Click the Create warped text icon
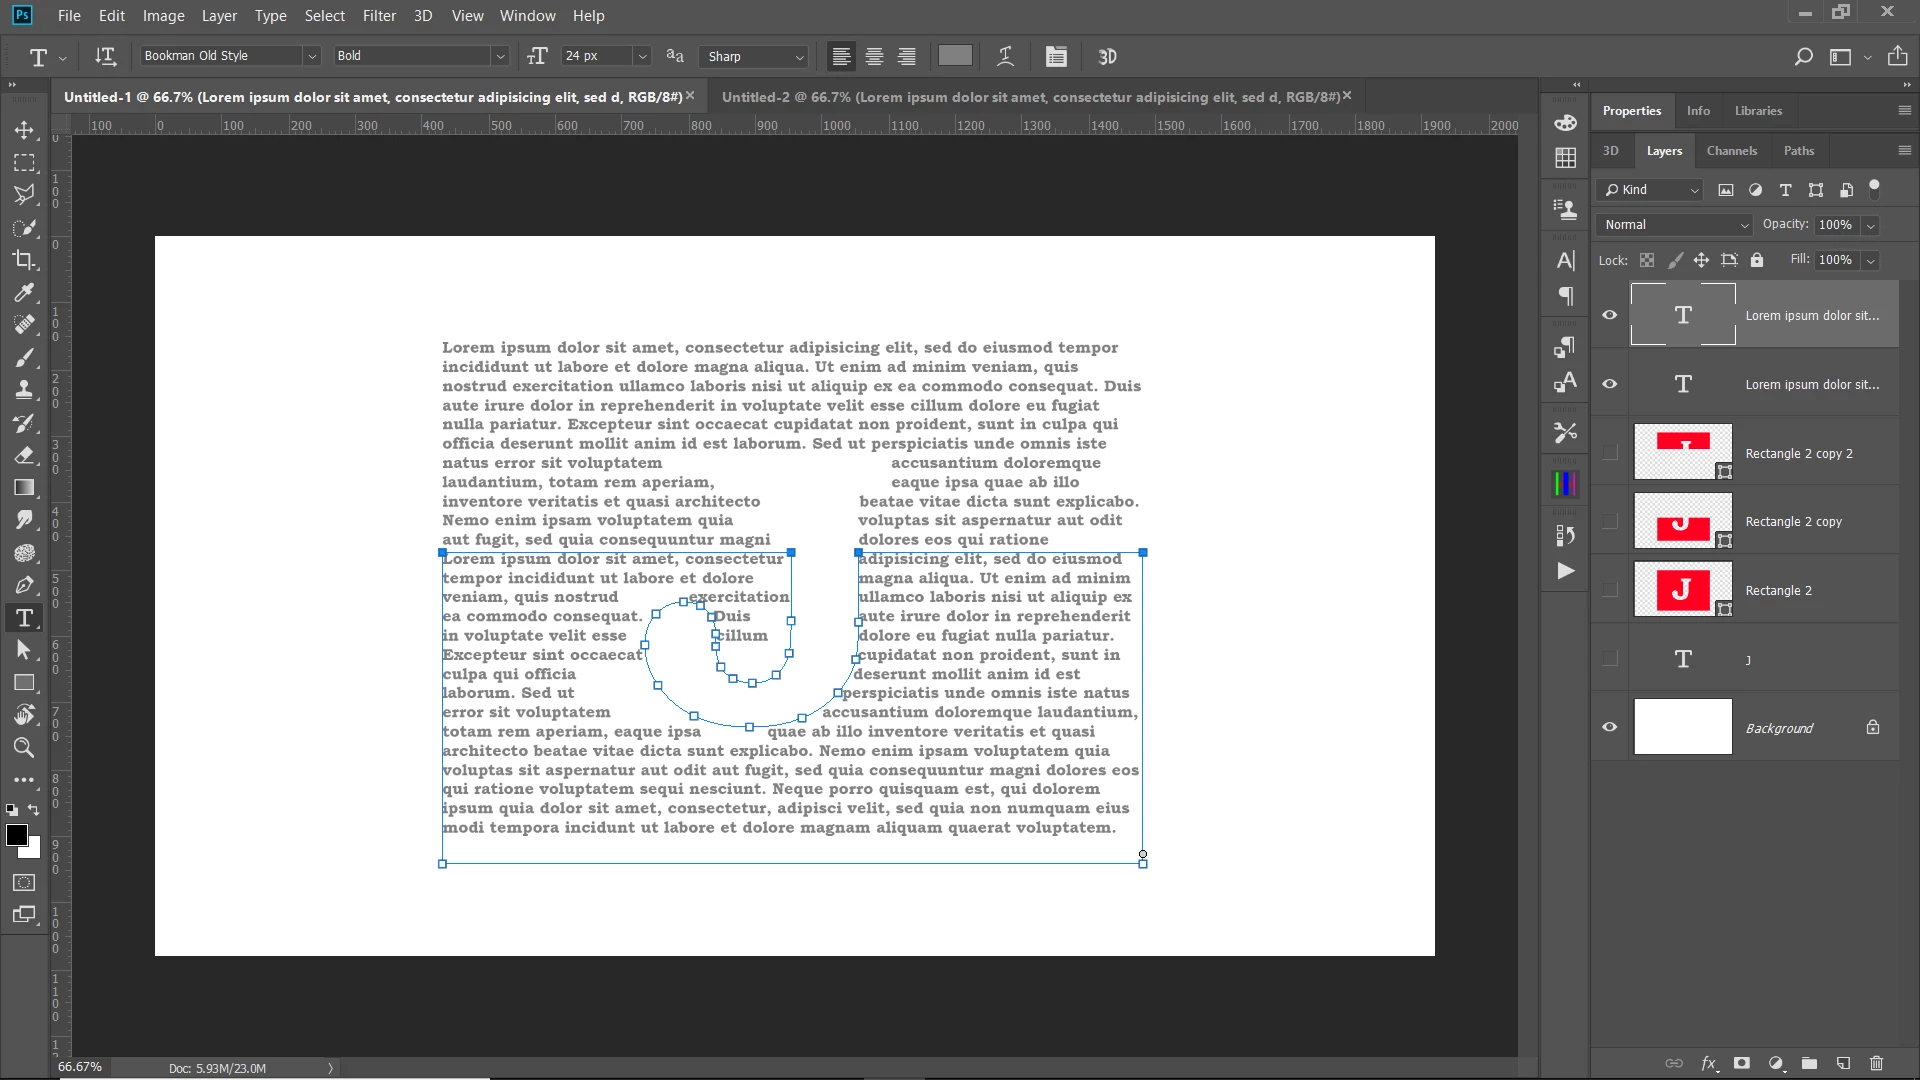This screenshot has height=1080, width=1920. (x=1005, y=56)
